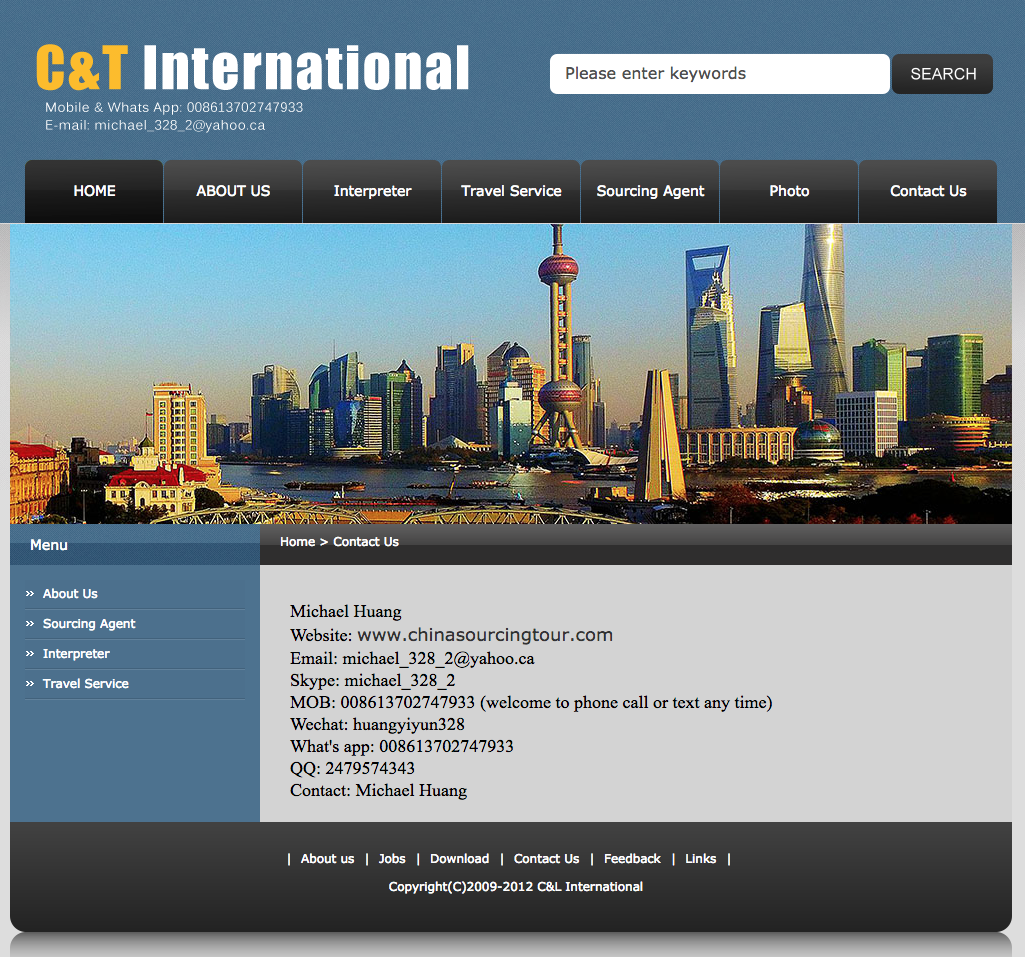Select Sourcing Agent in the sidebar menu
1025x957 pixels.
pyautogui.click(x=89, y=624)
